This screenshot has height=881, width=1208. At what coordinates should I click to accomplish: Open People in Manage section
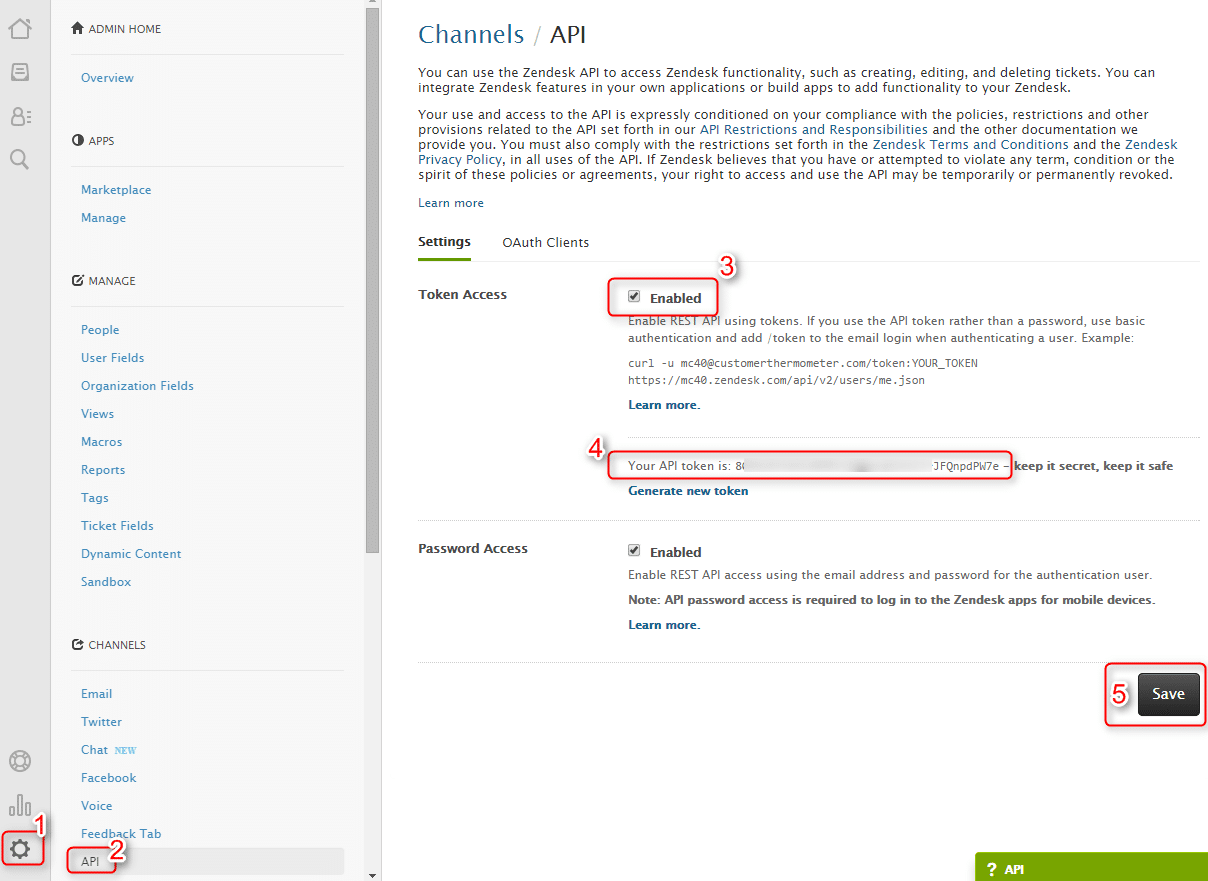[x=100, y=330]
